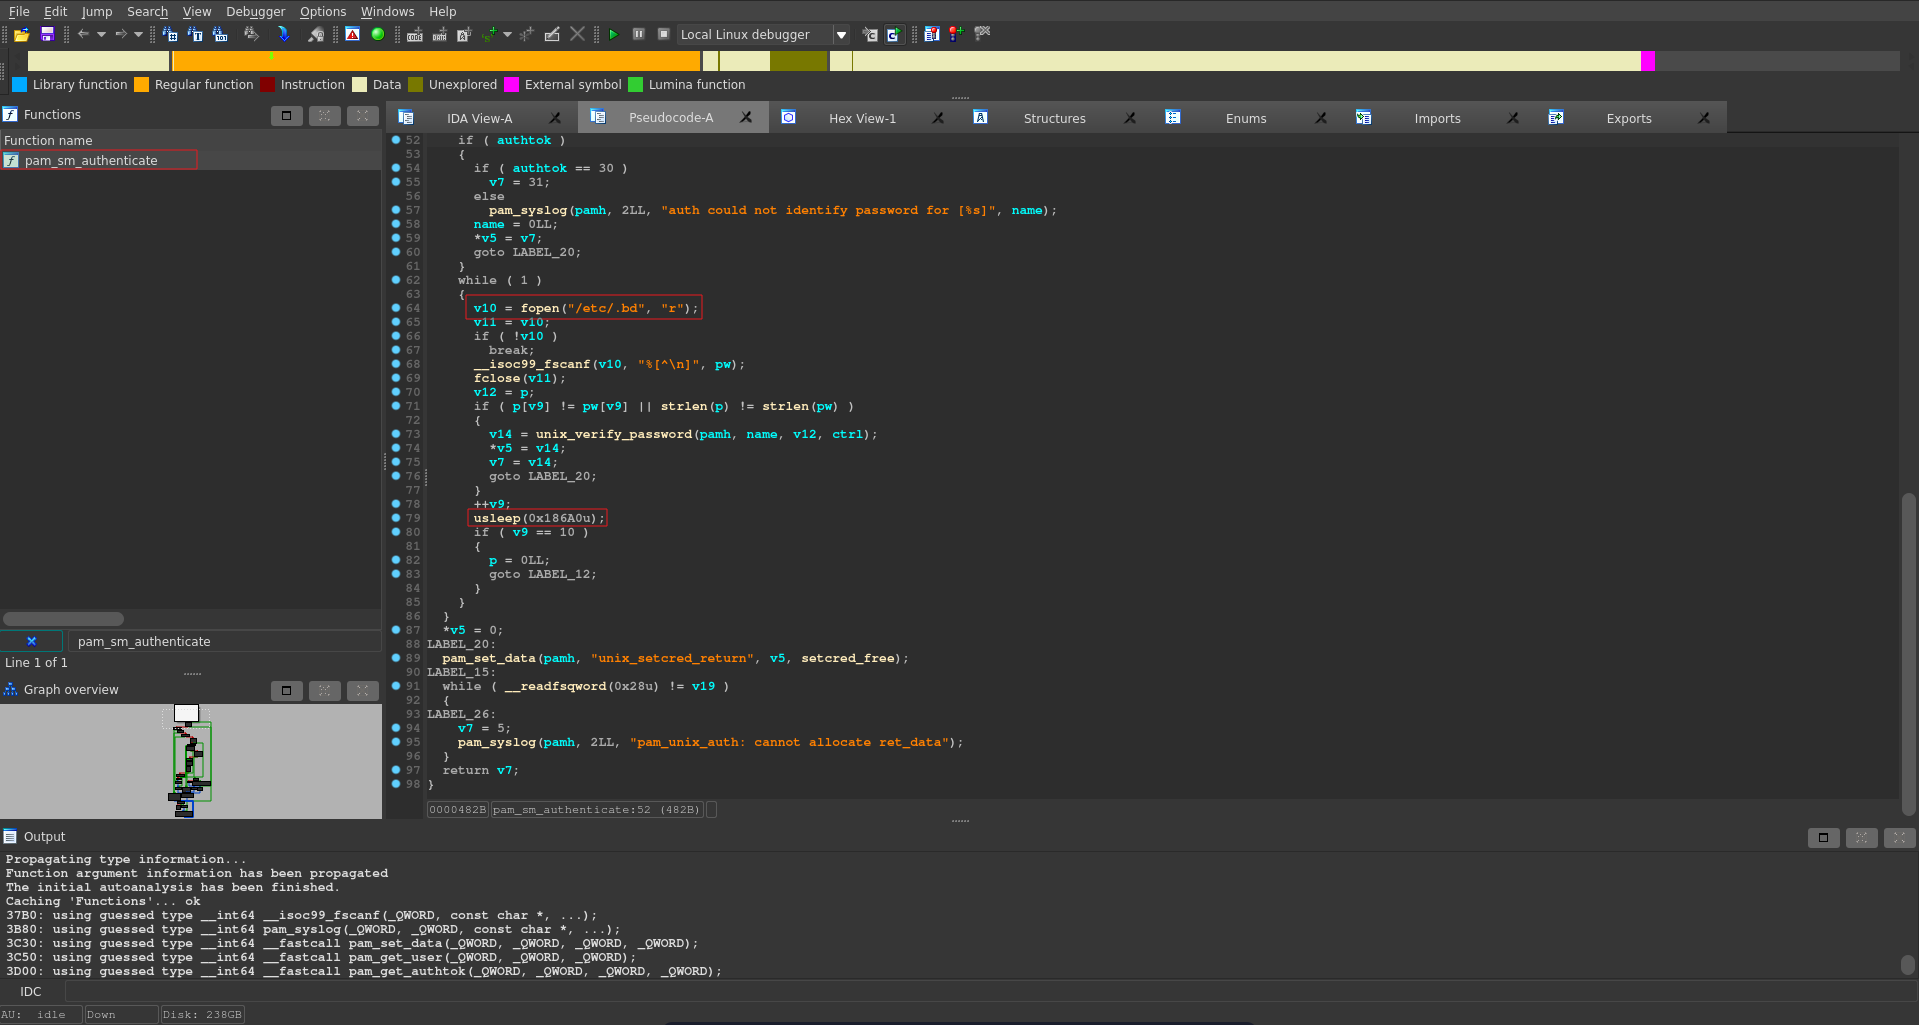Expand the forward navigation history arrow
This screenshot has height=1025, width=1919.
[138, 35]
